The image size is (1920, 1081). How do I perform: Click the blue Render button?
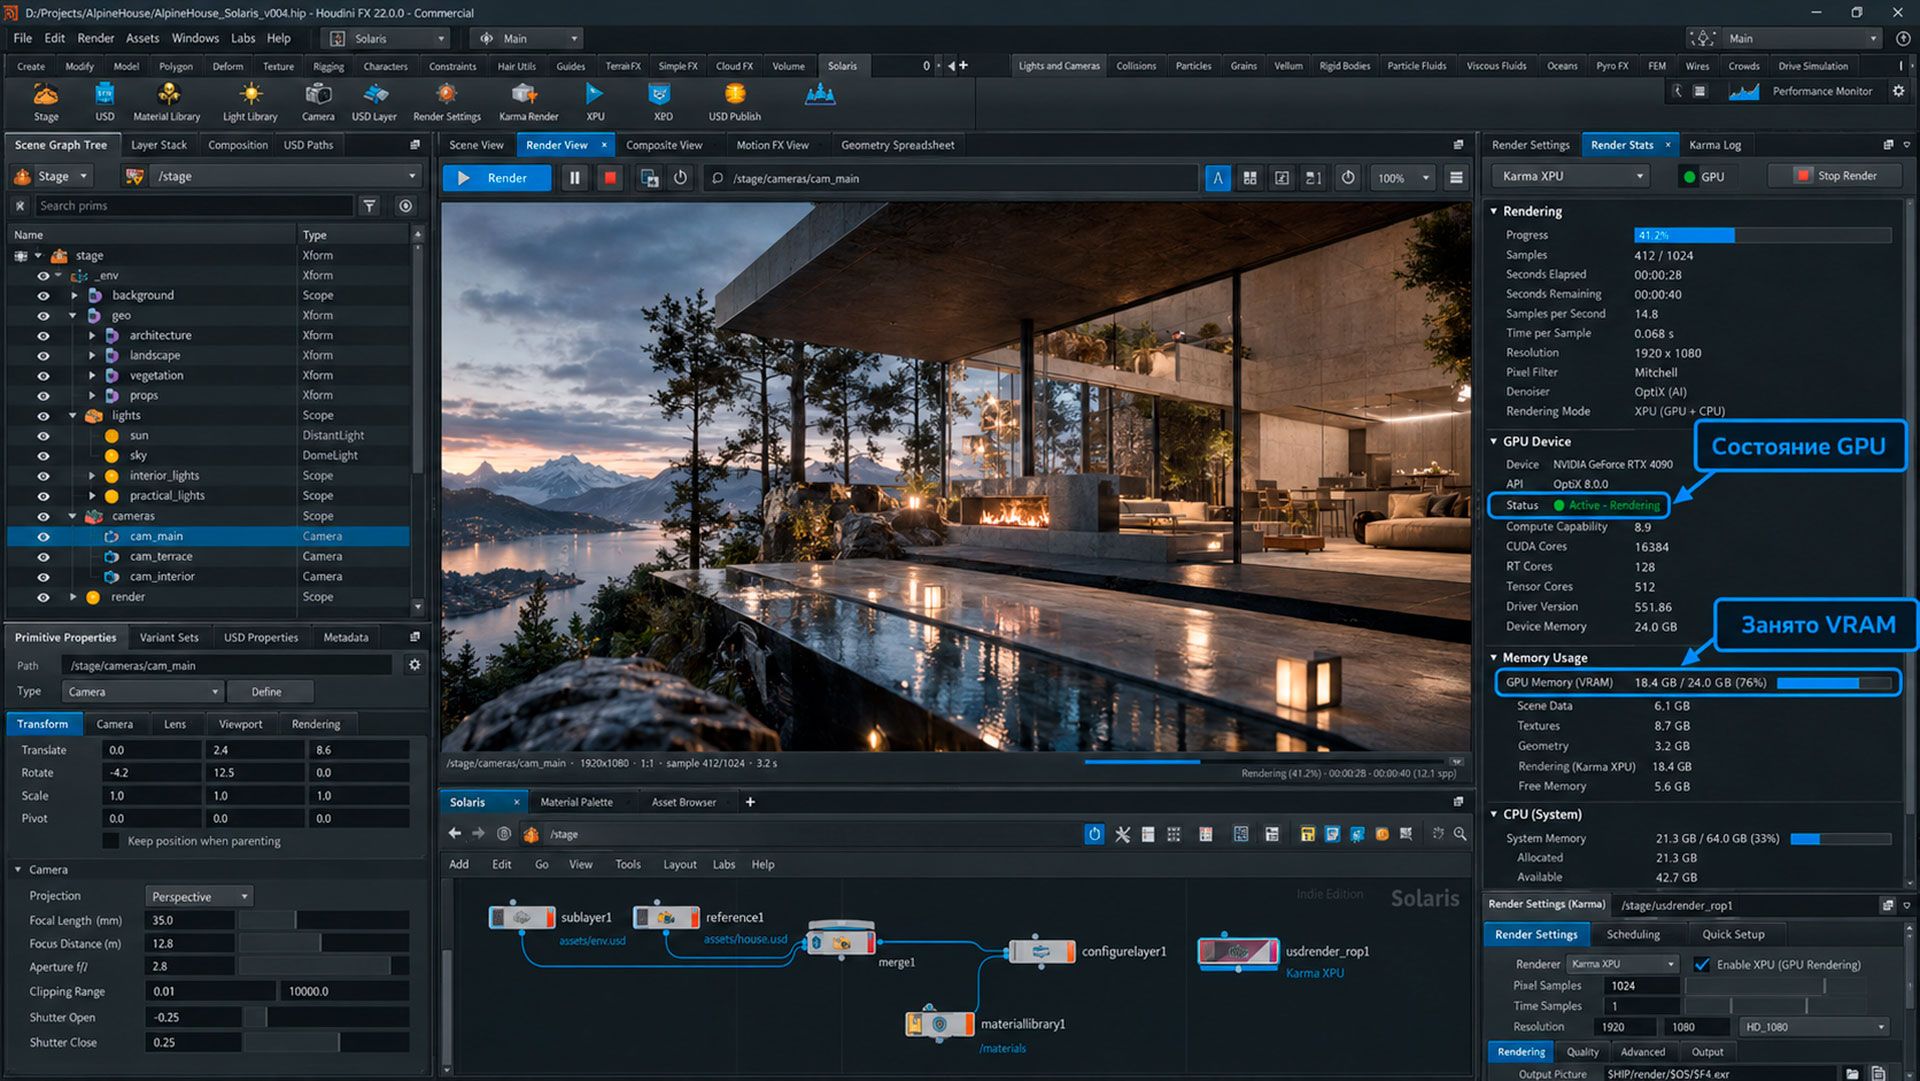pos(496,178)
